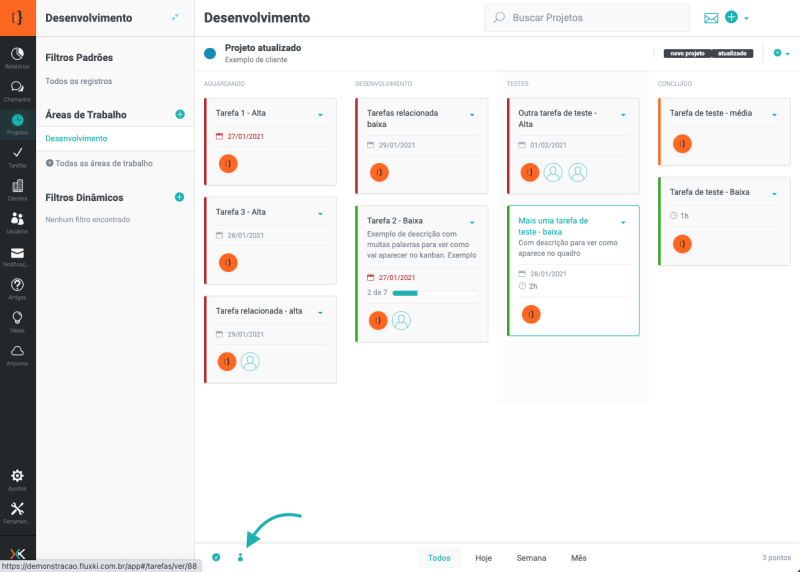
Task: Expand the Tarefa 1 - Alta card menu
Action: point(320,115)
